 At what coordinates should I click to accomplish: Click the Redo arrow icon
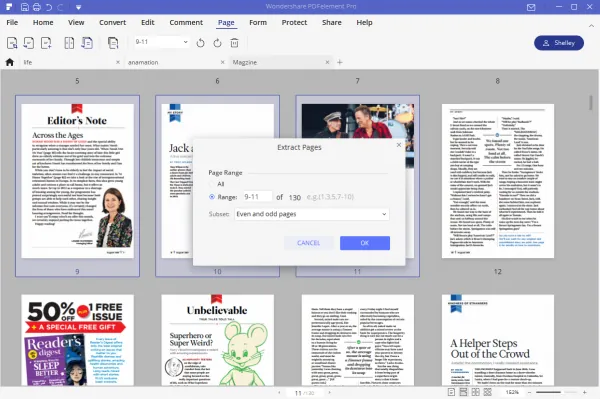pyautogui.click(x=60, y=7)
